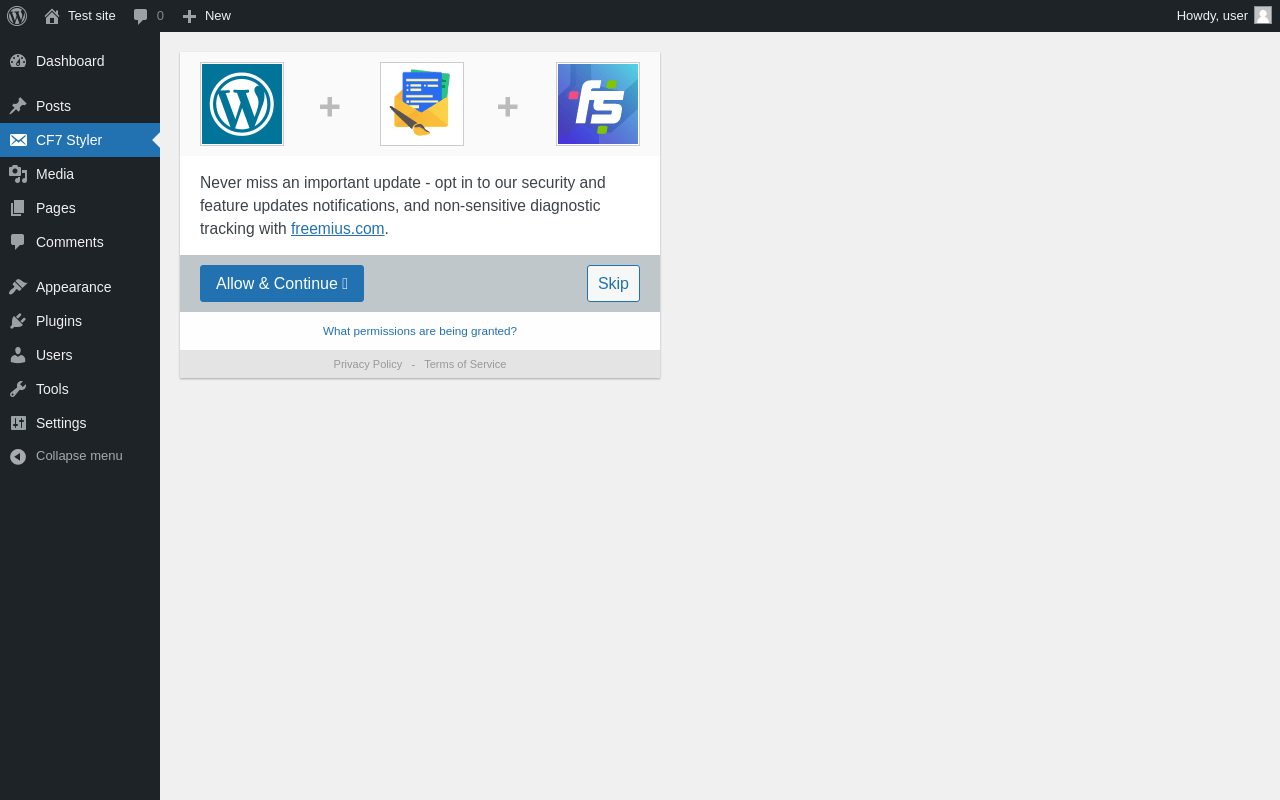Open the New content menu
Image resolution: width=1280 pixels, height=800 pixels.
206,16
